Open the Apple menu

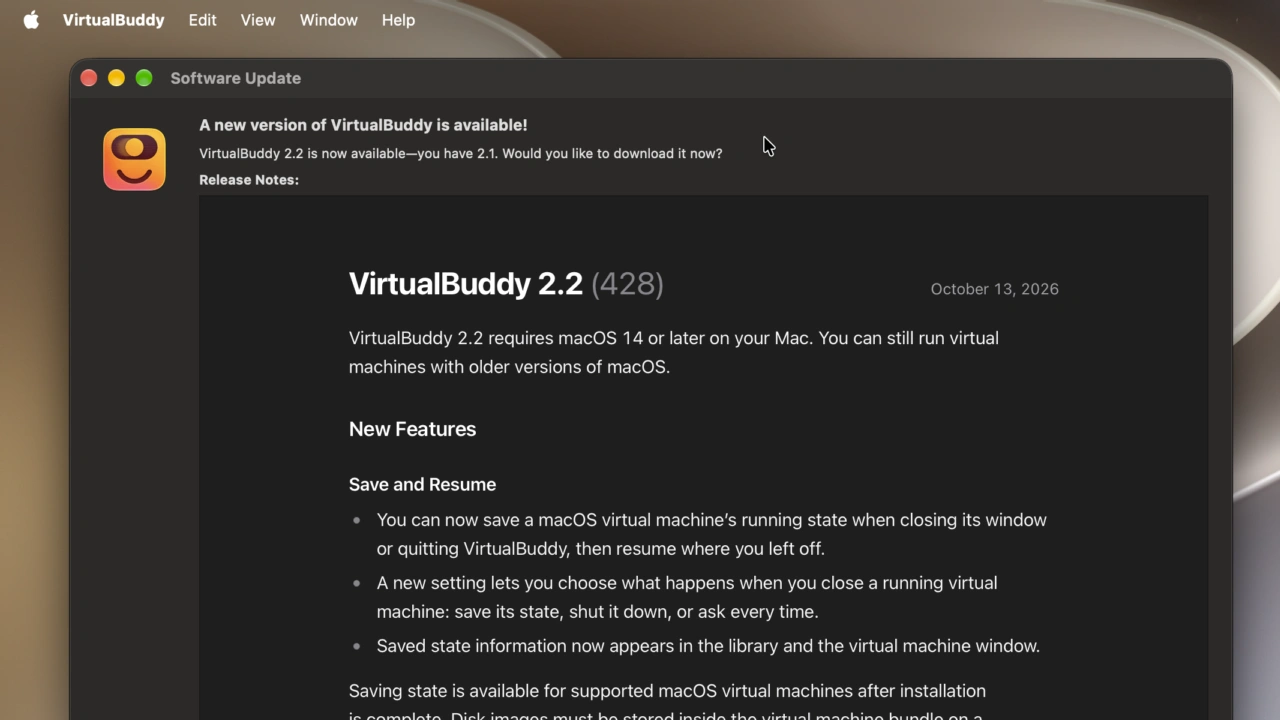[x=31, y=20]
